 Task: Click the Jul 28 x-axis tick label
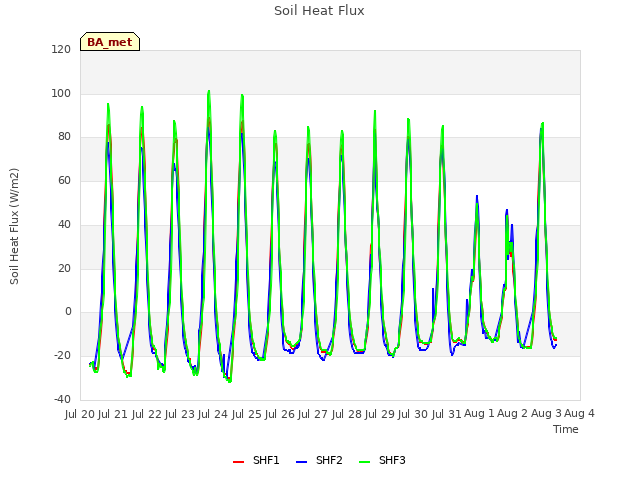[x=347, y=414]
